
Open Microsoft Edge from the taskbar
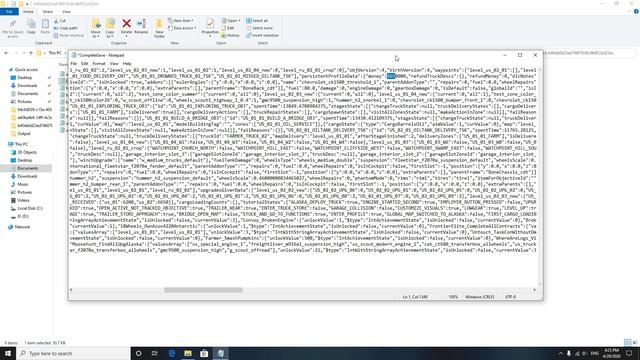coord(171,353)
